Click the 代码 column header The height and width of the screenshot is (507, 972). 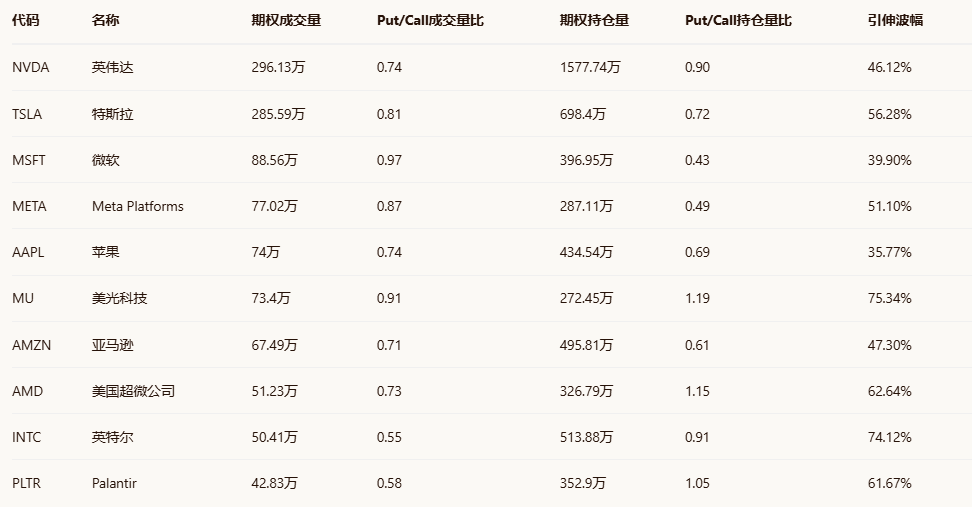(26, 20)
